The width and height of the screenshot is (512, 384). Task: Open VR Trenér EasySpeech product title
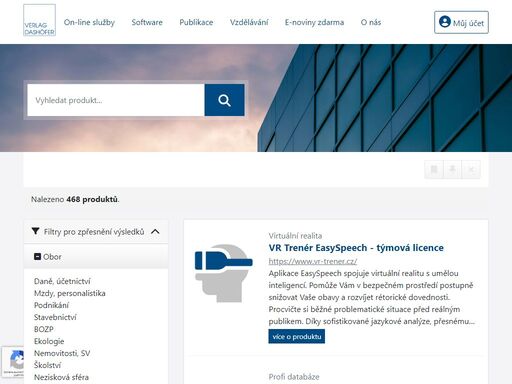[x=356, y=248]
